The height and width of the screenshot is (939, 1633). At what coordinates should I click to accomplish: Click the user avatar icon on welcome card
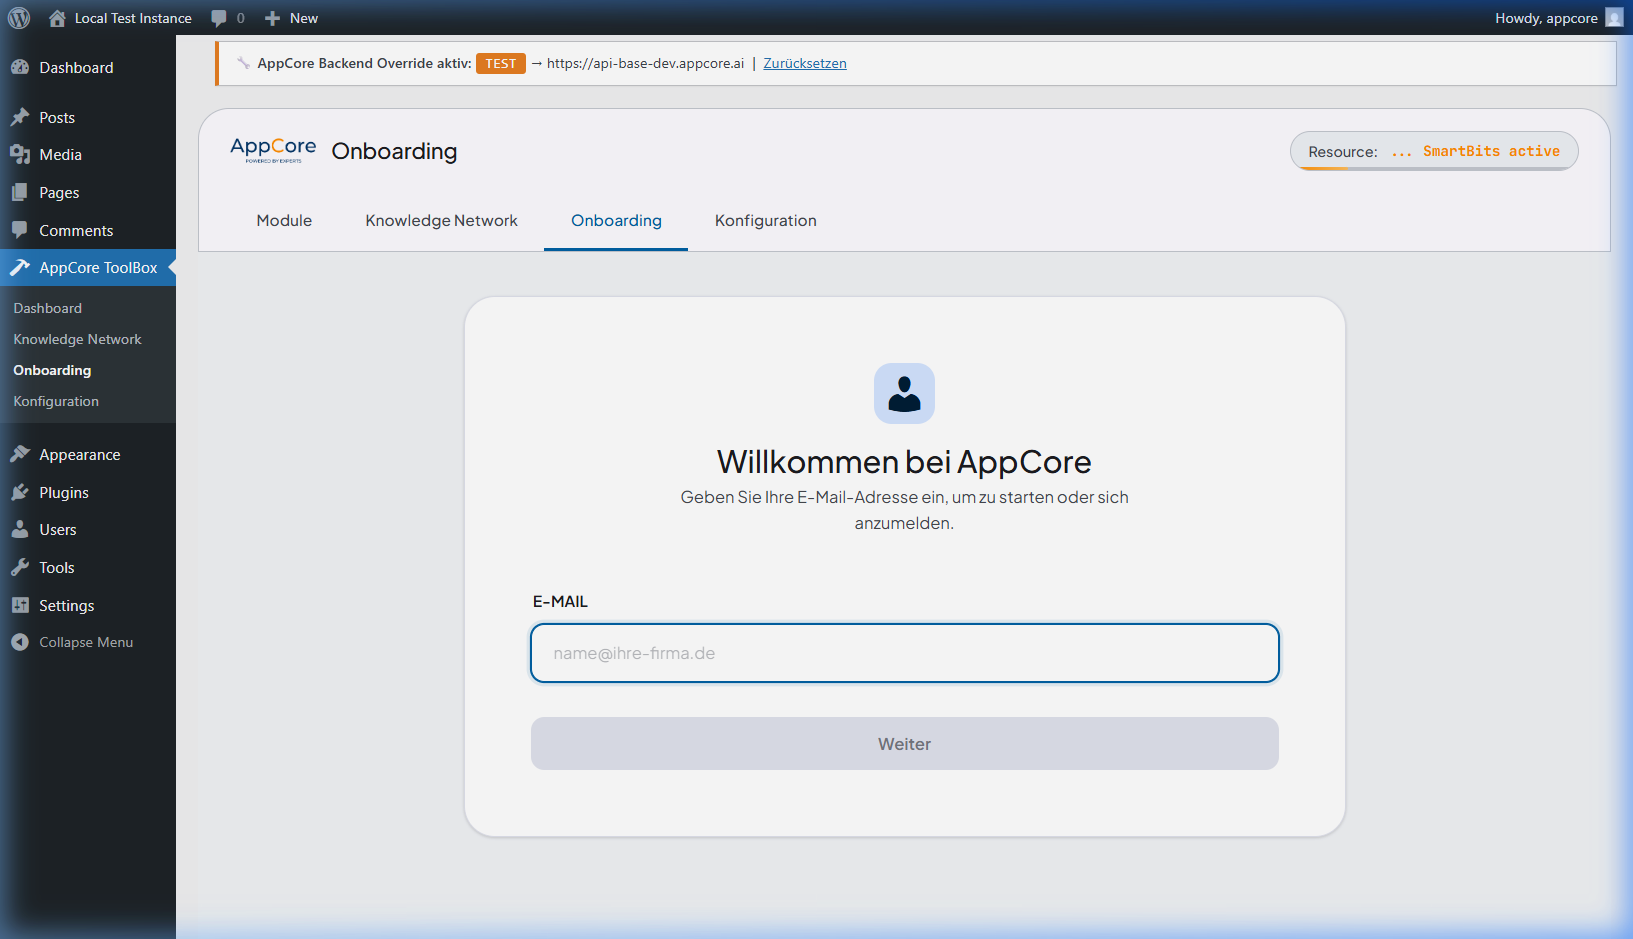click(904, 393)
